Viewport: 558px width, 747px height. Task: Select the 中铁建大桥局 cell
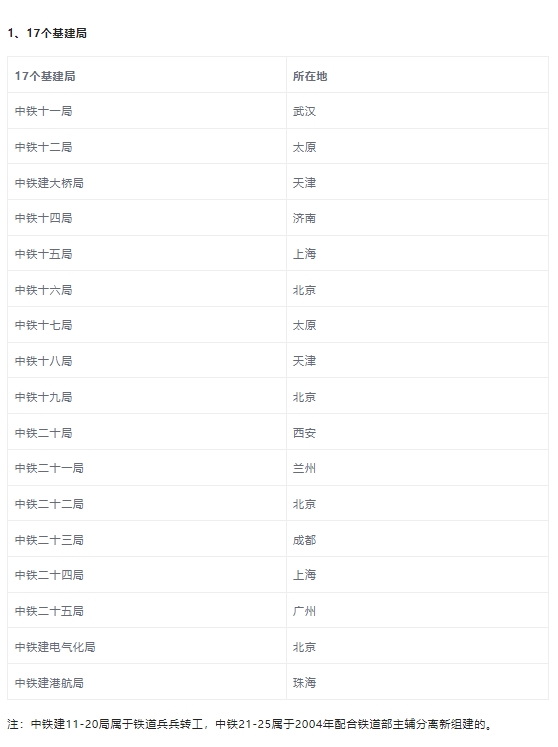(x=147, y=182)
